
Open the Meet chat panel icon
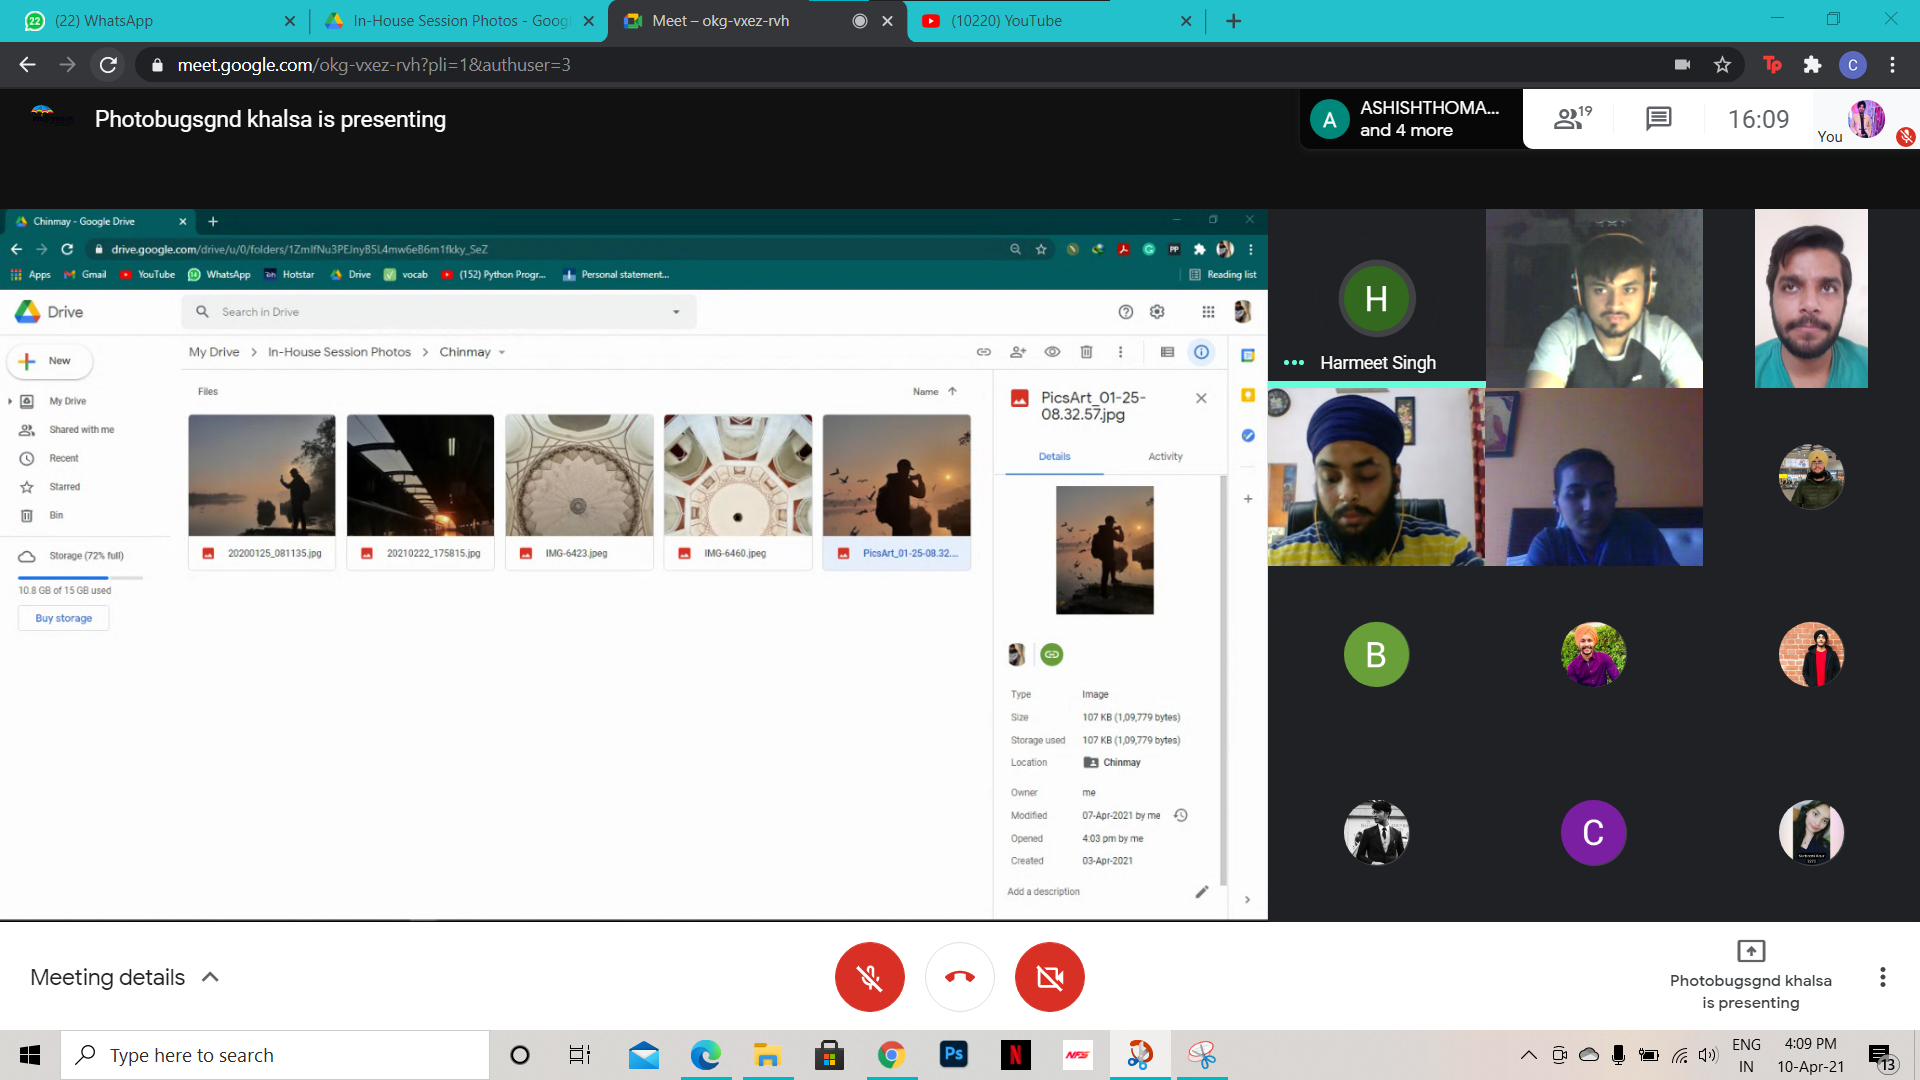point(1658,119)
